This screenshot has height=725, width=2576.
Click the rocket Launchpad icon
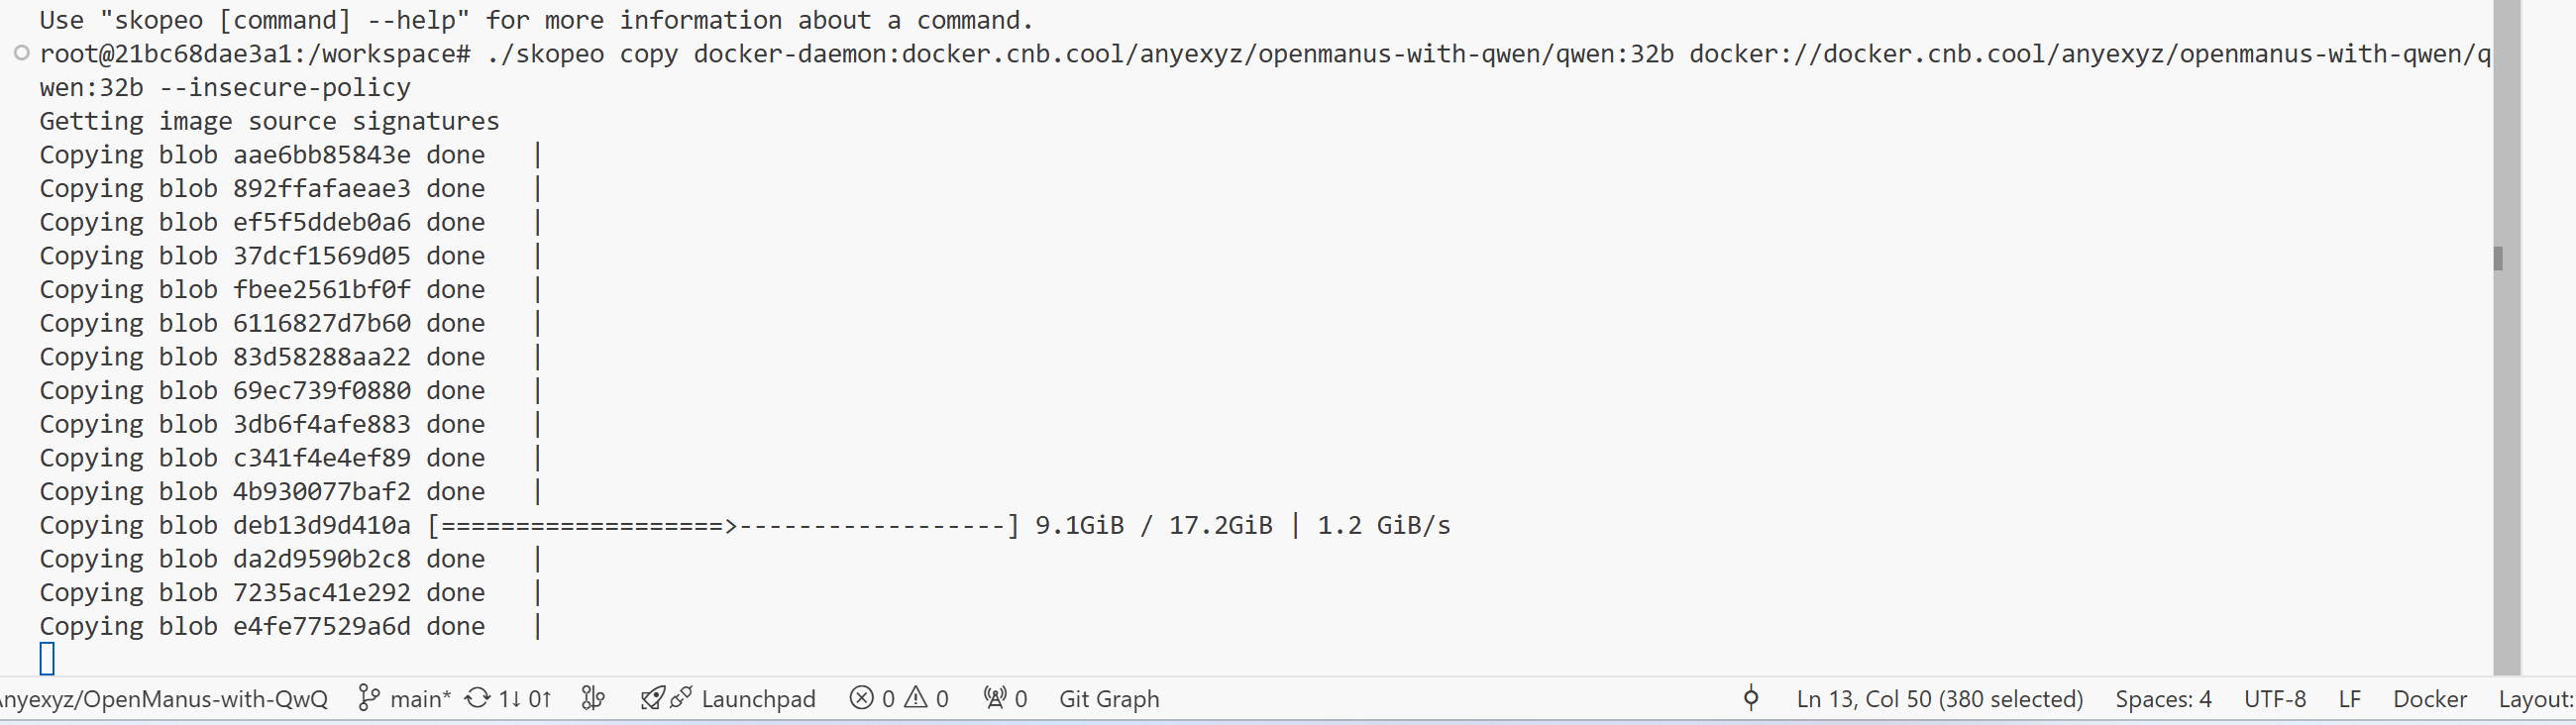click(653, 698)
